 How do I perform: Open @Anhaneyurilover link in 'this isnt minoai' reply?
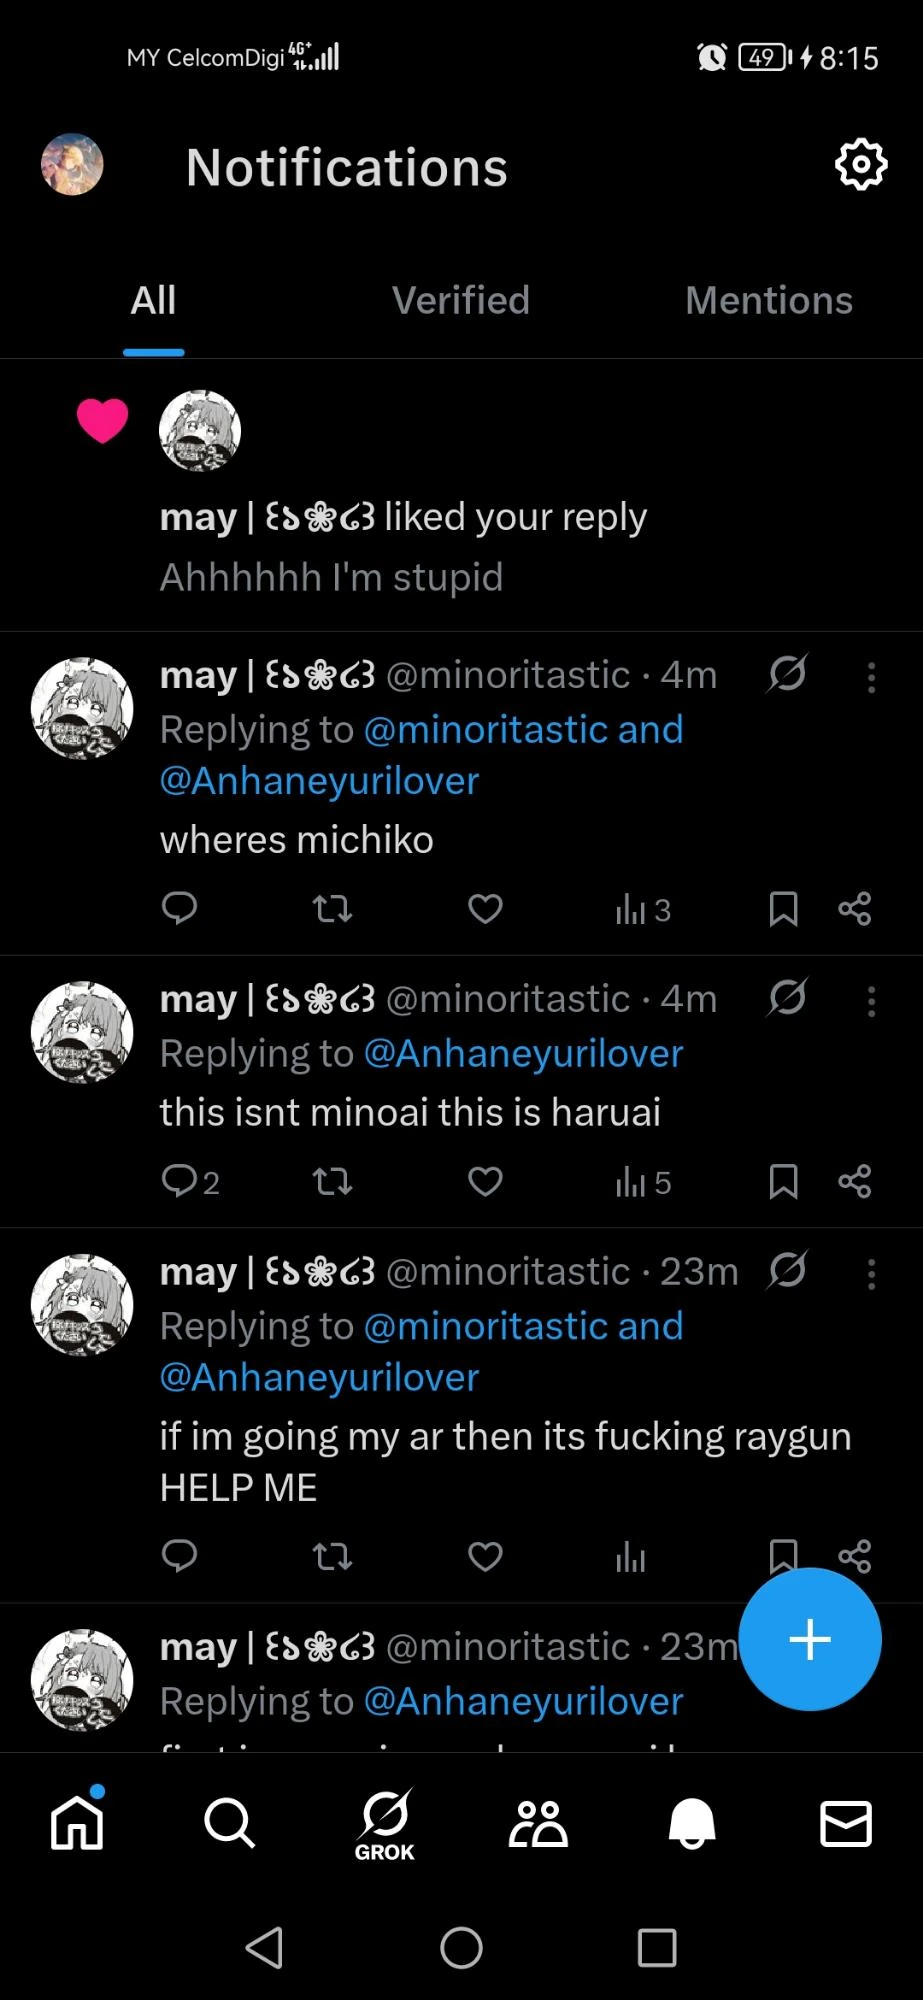pyautogui.click(x=523, y=1053)
